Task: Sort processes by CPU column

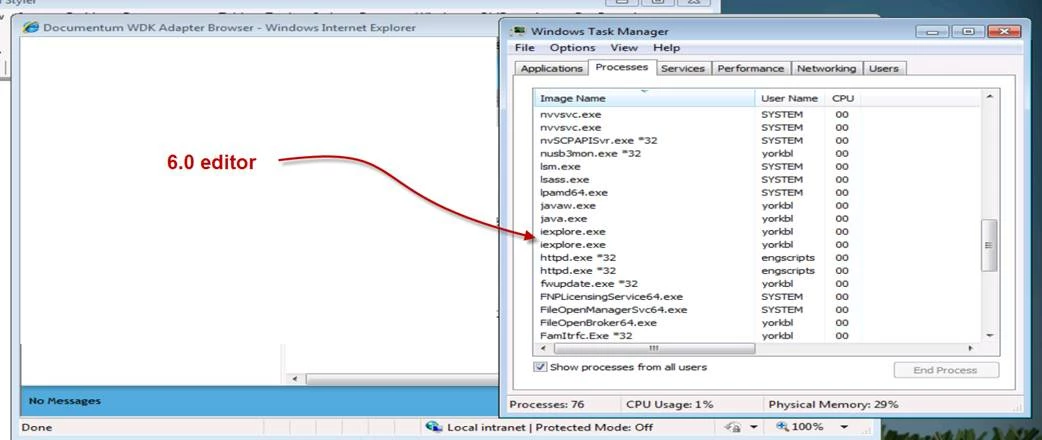Action: [x=843, y=98]
